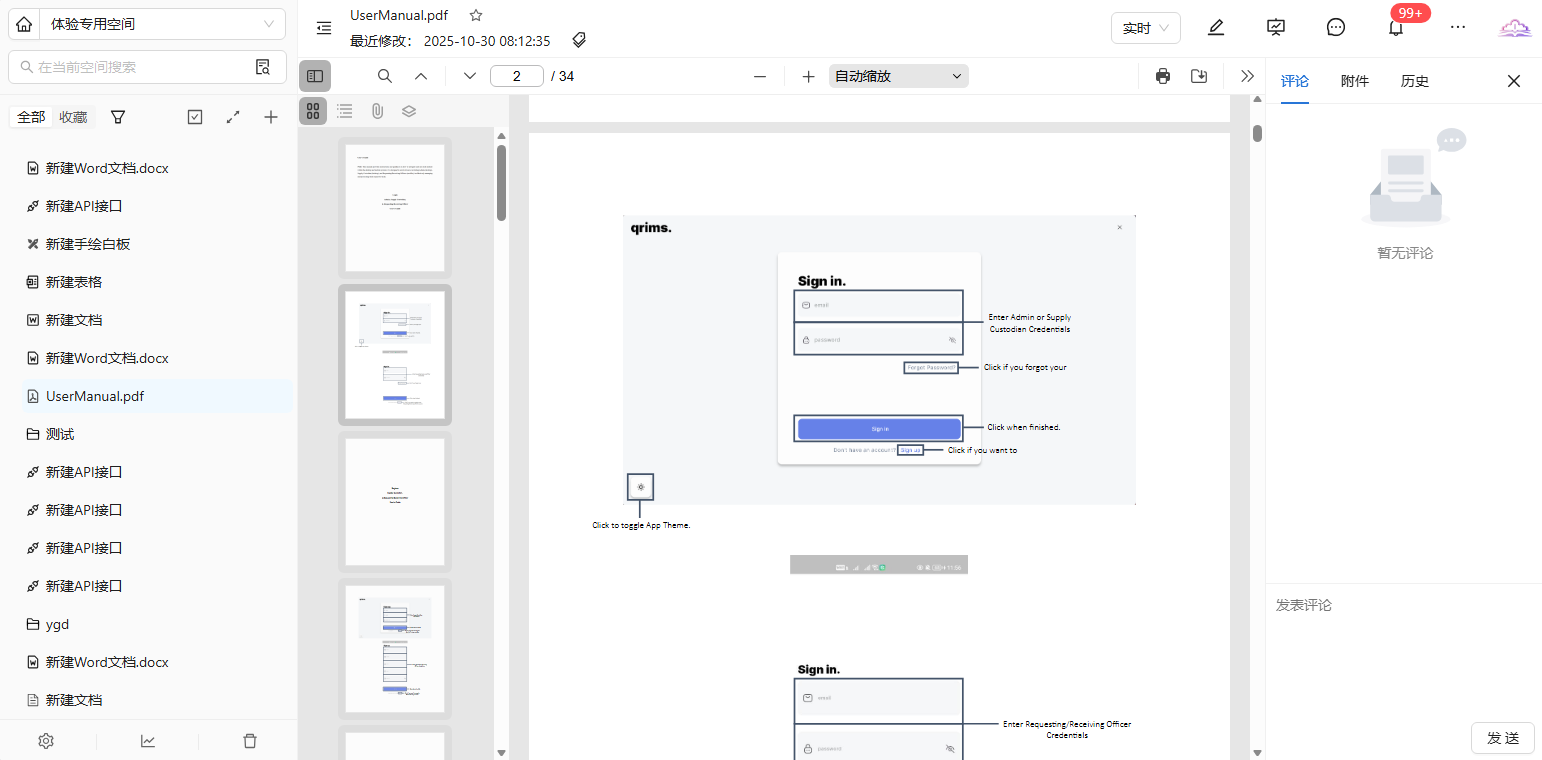Open sidebar settings gear icon
The width and height of the screenshot is (1542, 760).
coord(46,741)
